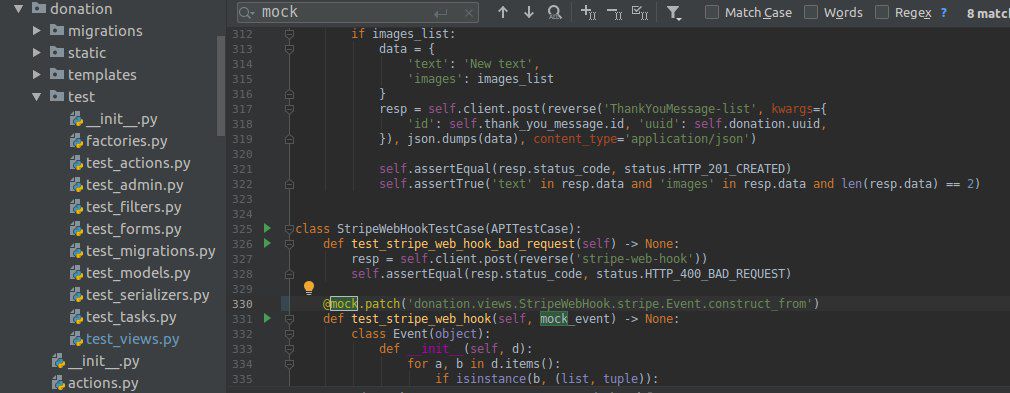The height and width of the screenshot is (393, 1010).
Task: Click 'stripe-web-hook' string in line 327
Action: pos(633,258)
